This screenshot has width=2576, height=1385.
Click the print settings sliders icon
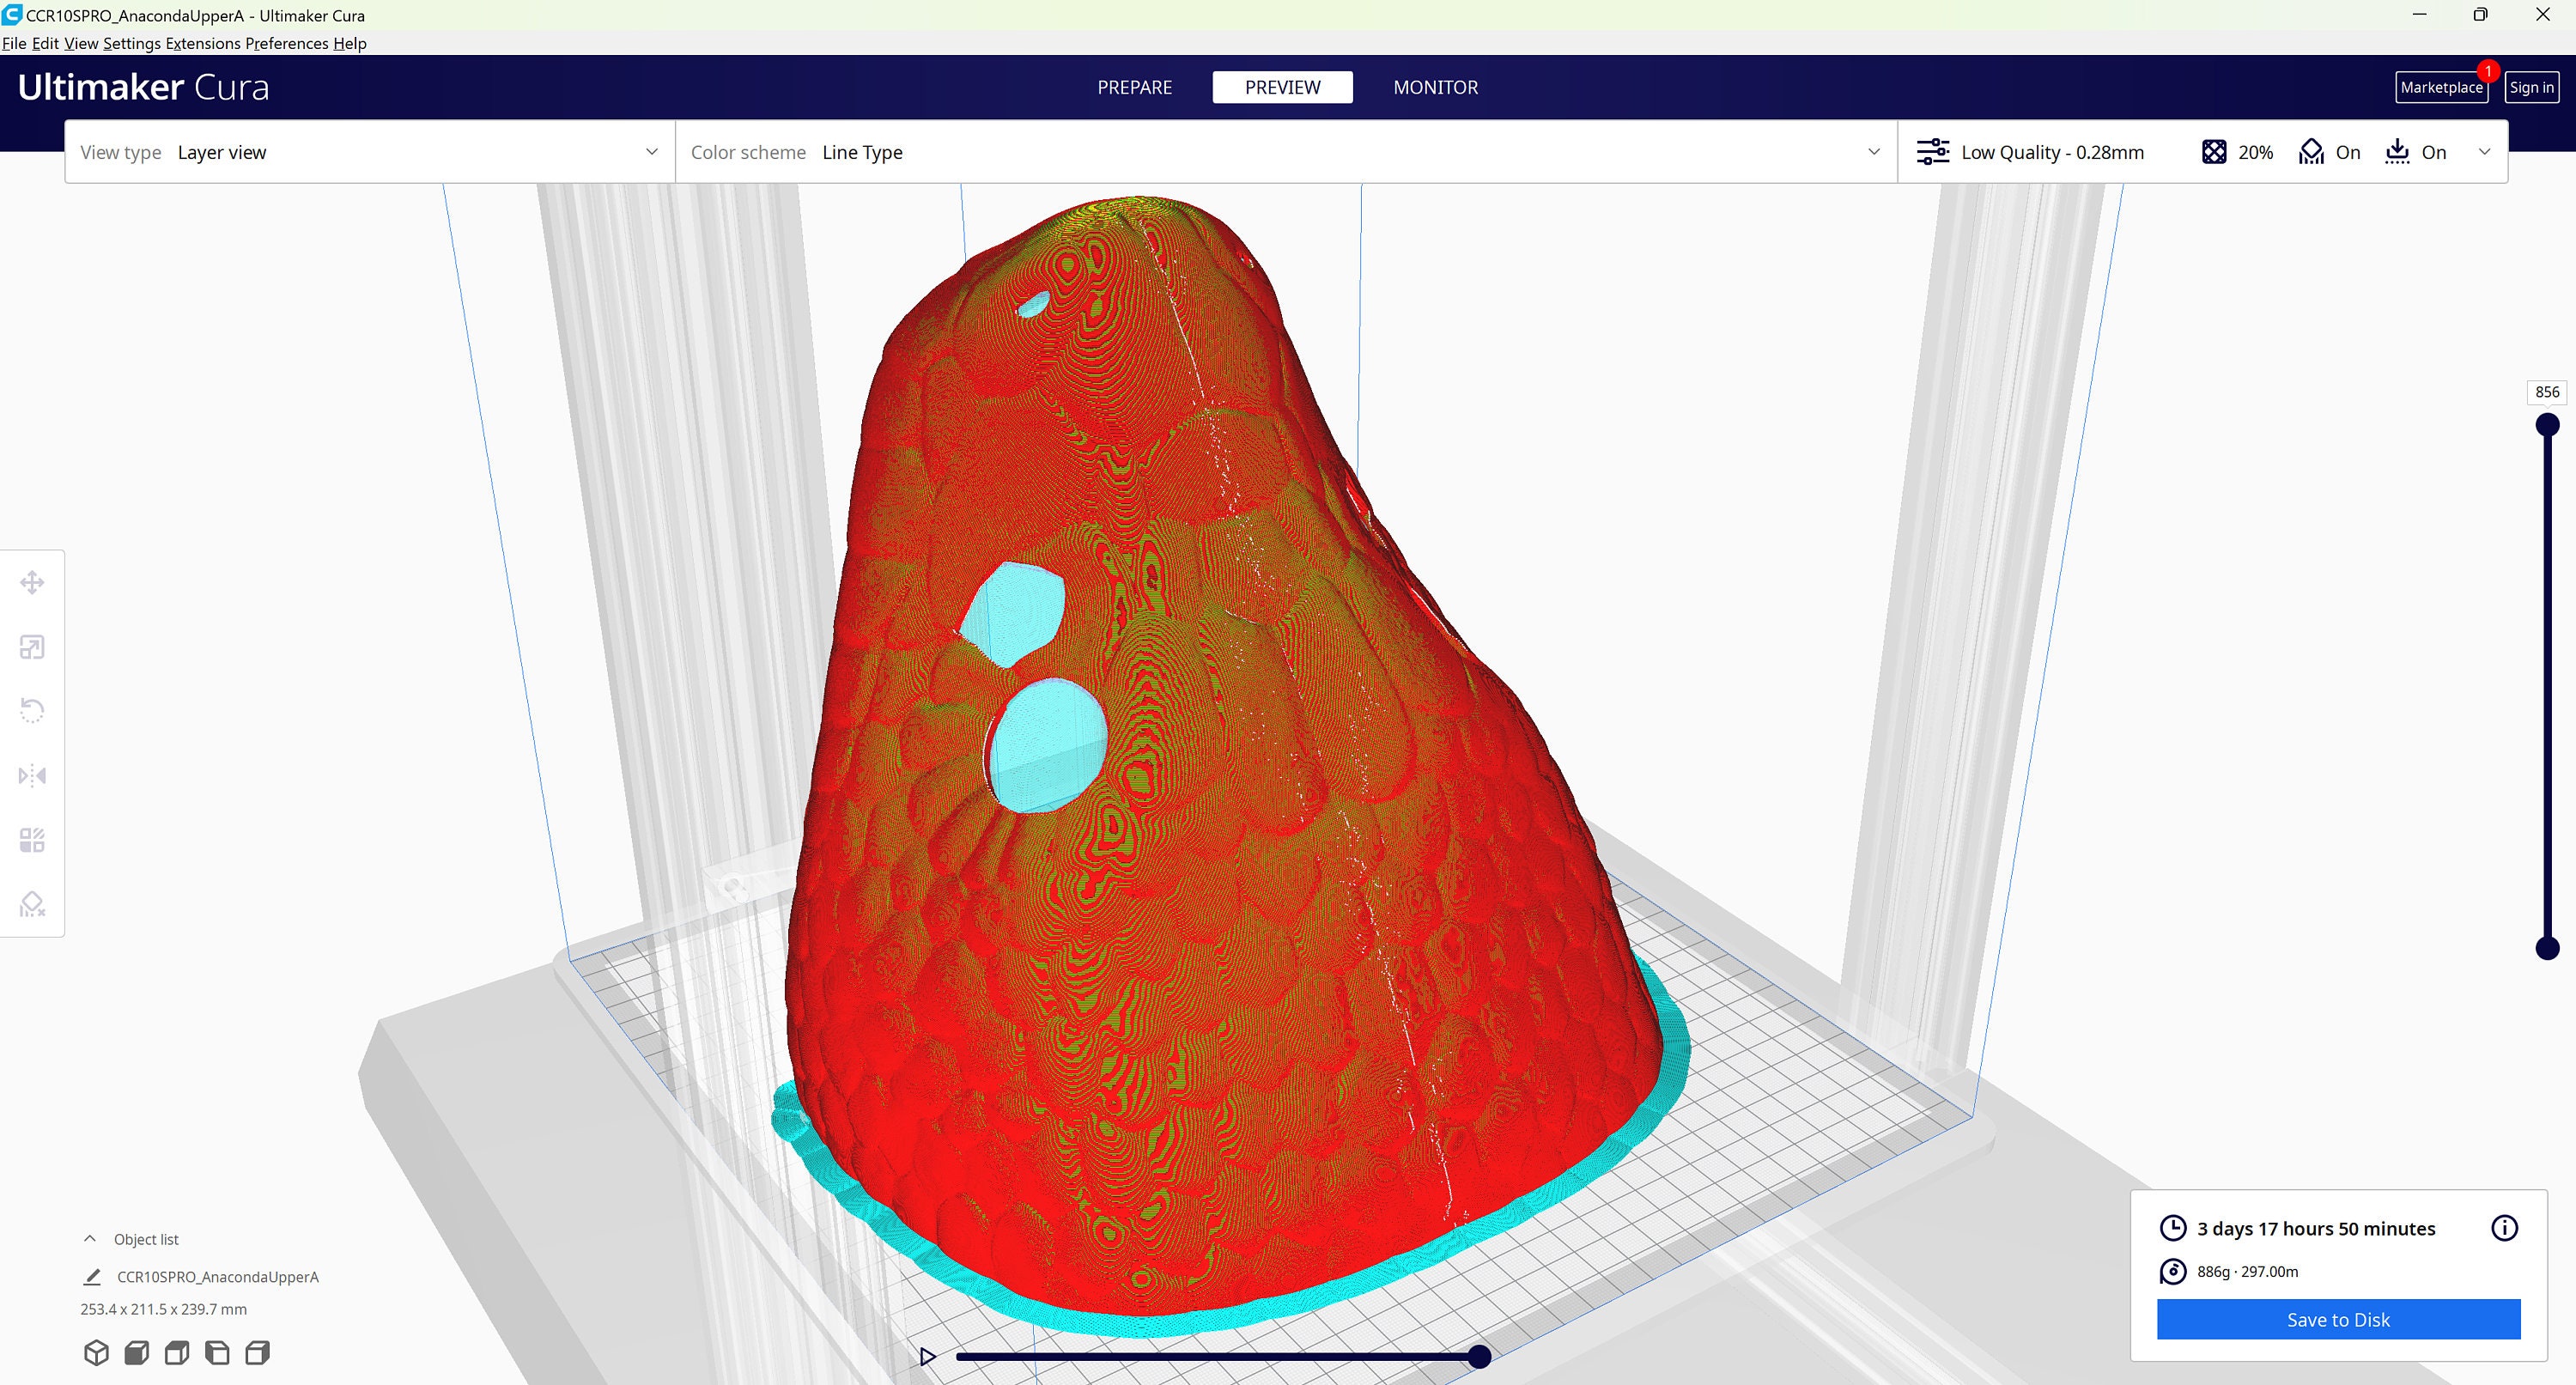pos(1933,151)
